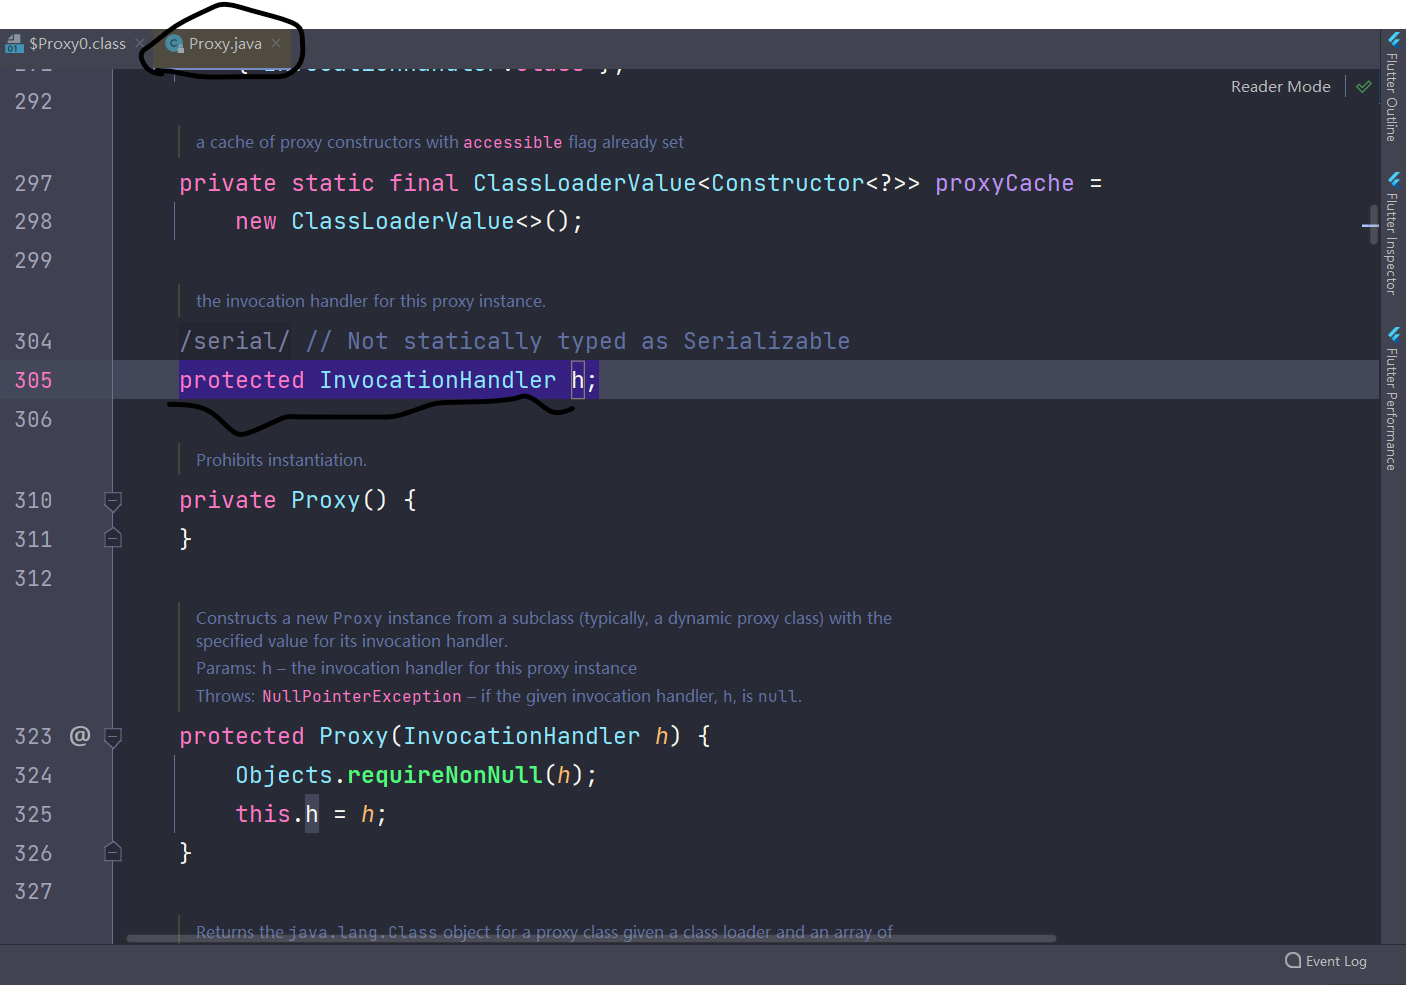Open the Flutter Performance tool window
Screen dimensions: 1406x985
coord(1392,399)
